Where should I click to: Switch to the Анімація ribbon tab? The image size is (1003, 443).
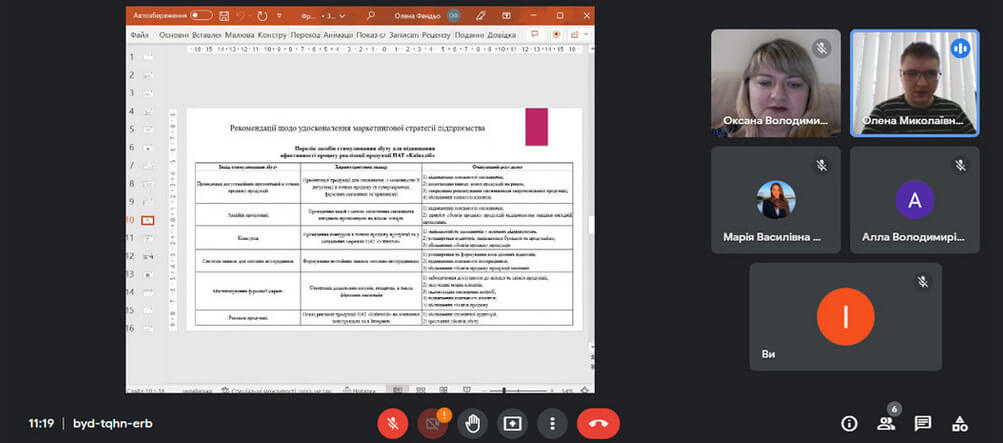[335, 35]
